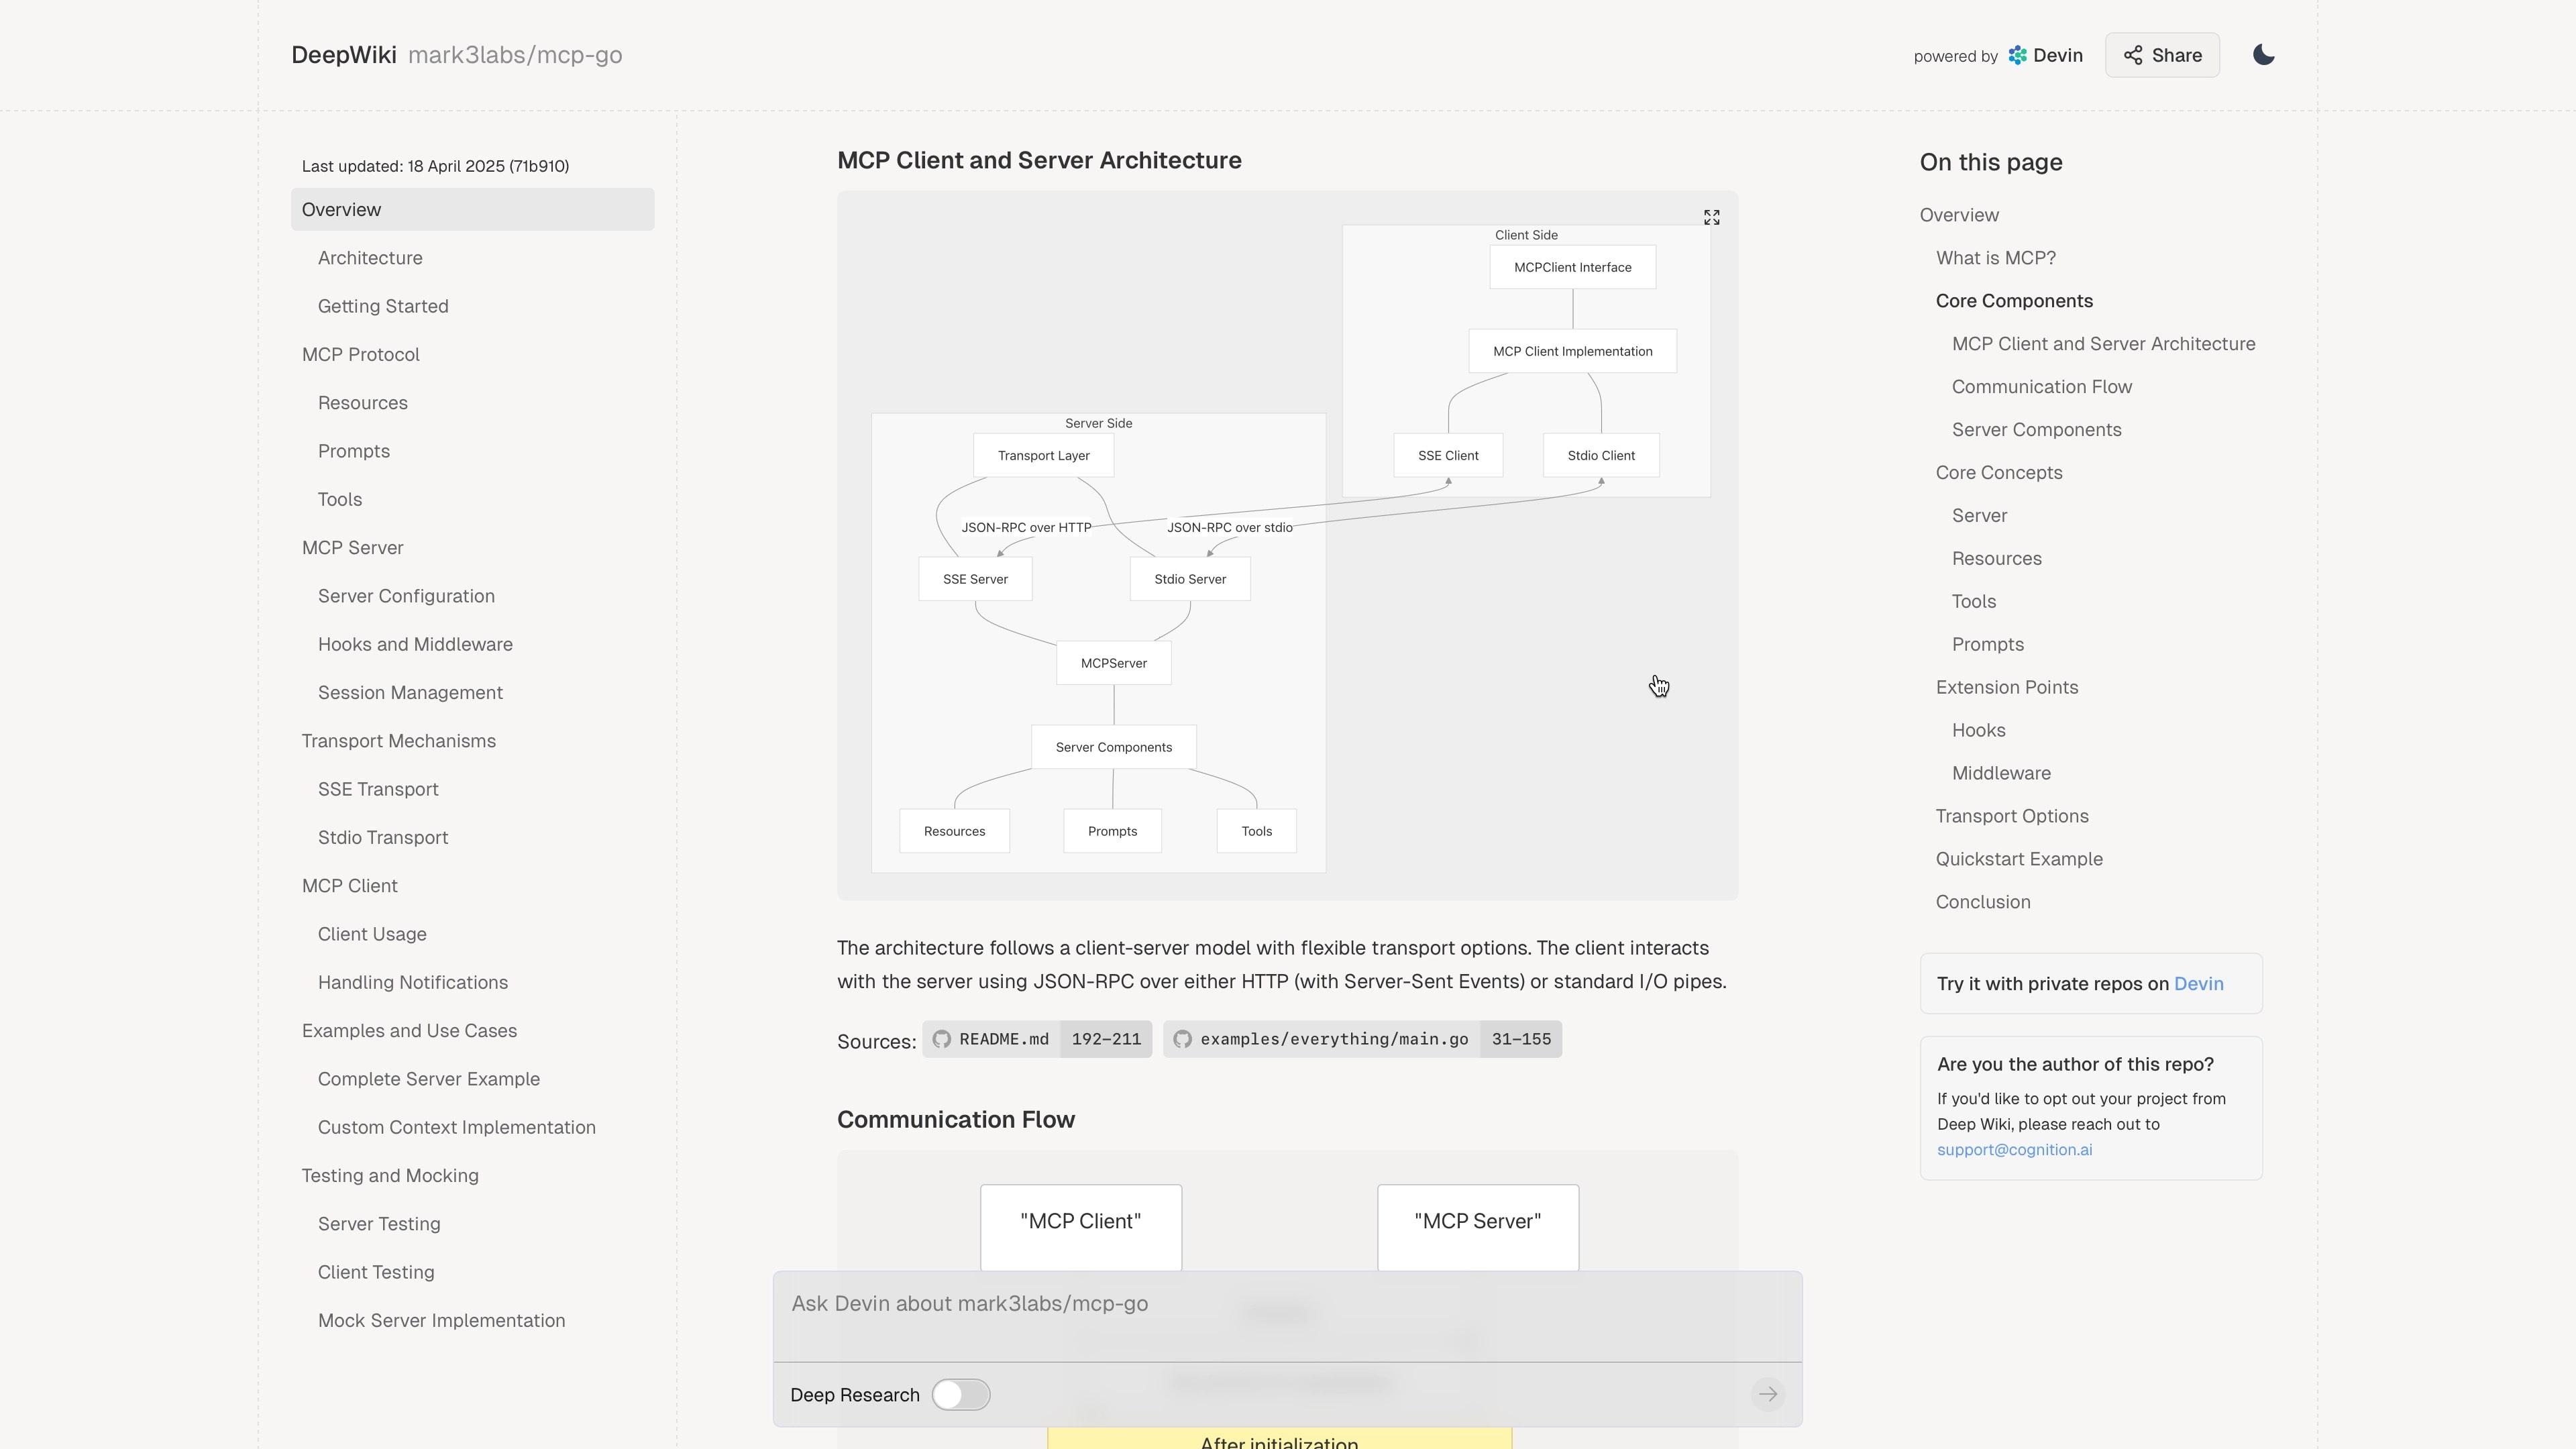Click the Devin logo icon in header

[x=2017, y=55]
